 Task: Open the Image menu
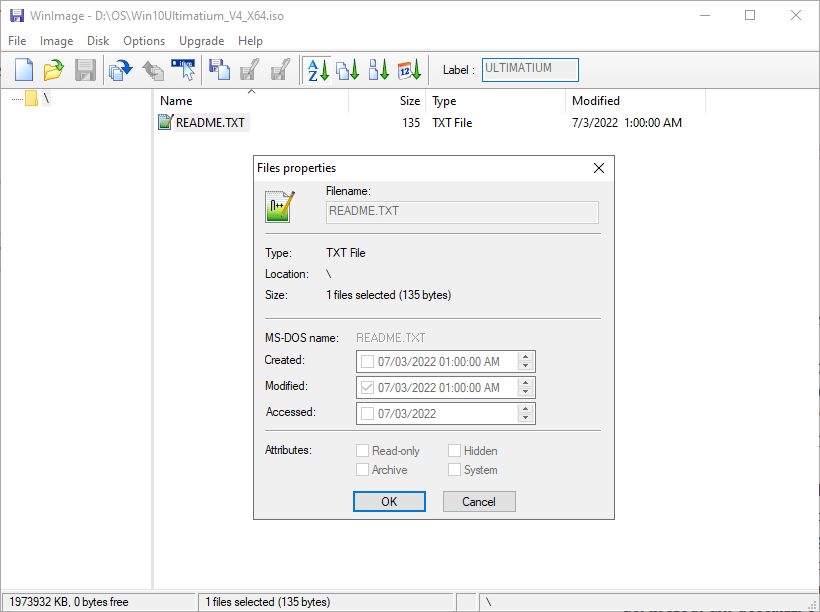pos(56,41)
